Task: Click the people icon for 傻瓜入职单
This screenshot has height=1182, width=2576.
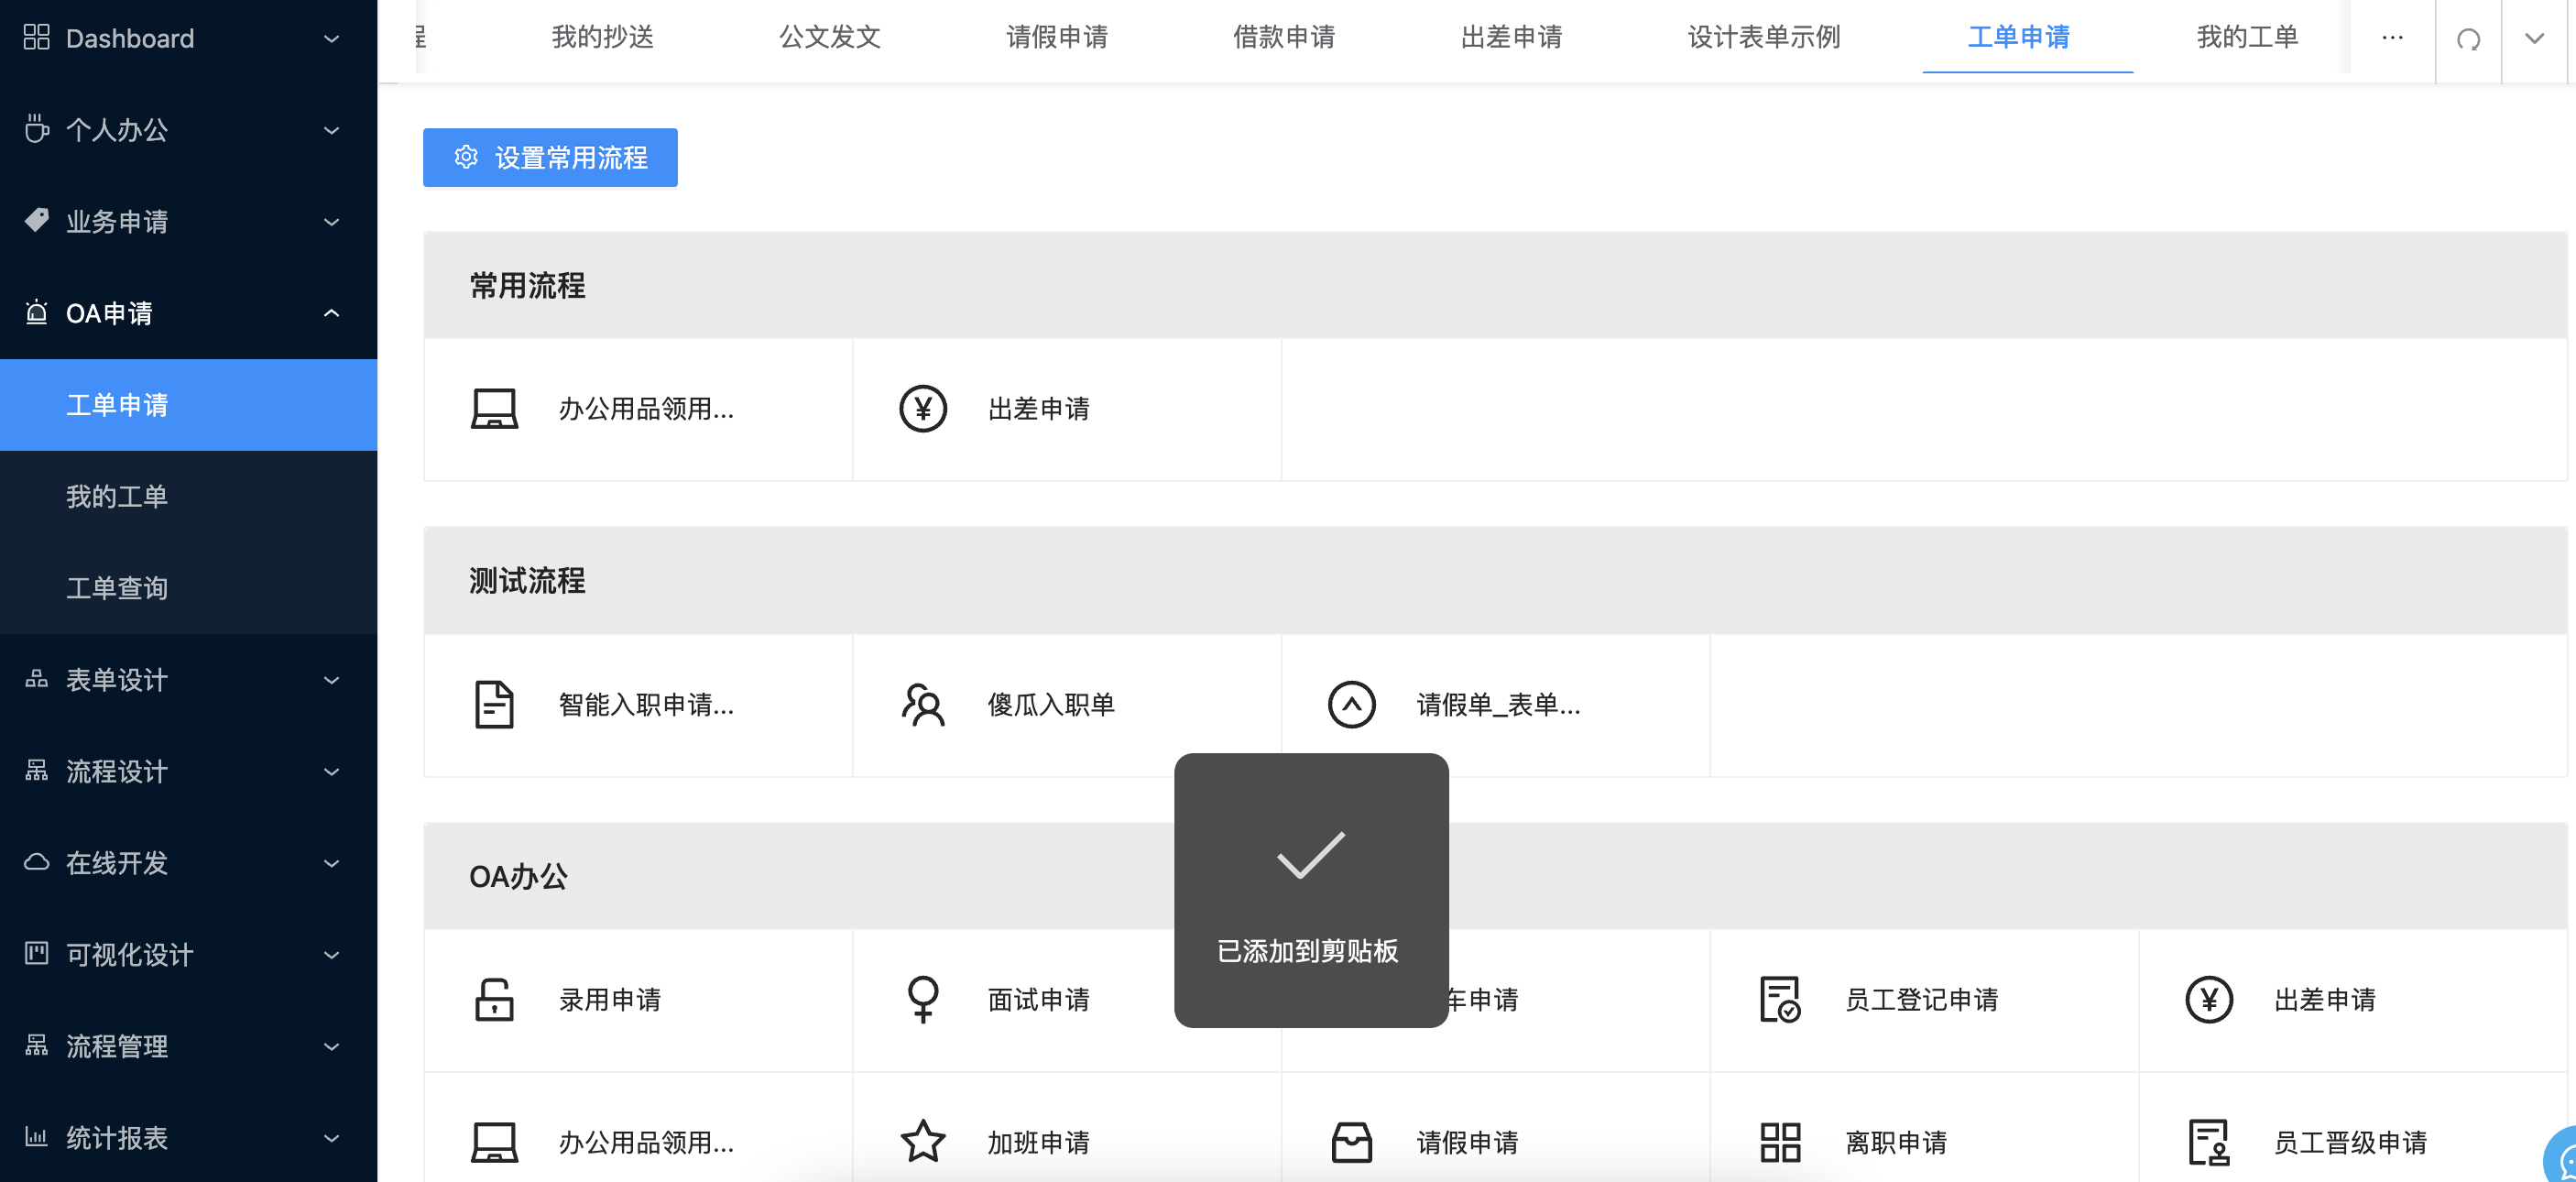Action: tap(922, 705)
